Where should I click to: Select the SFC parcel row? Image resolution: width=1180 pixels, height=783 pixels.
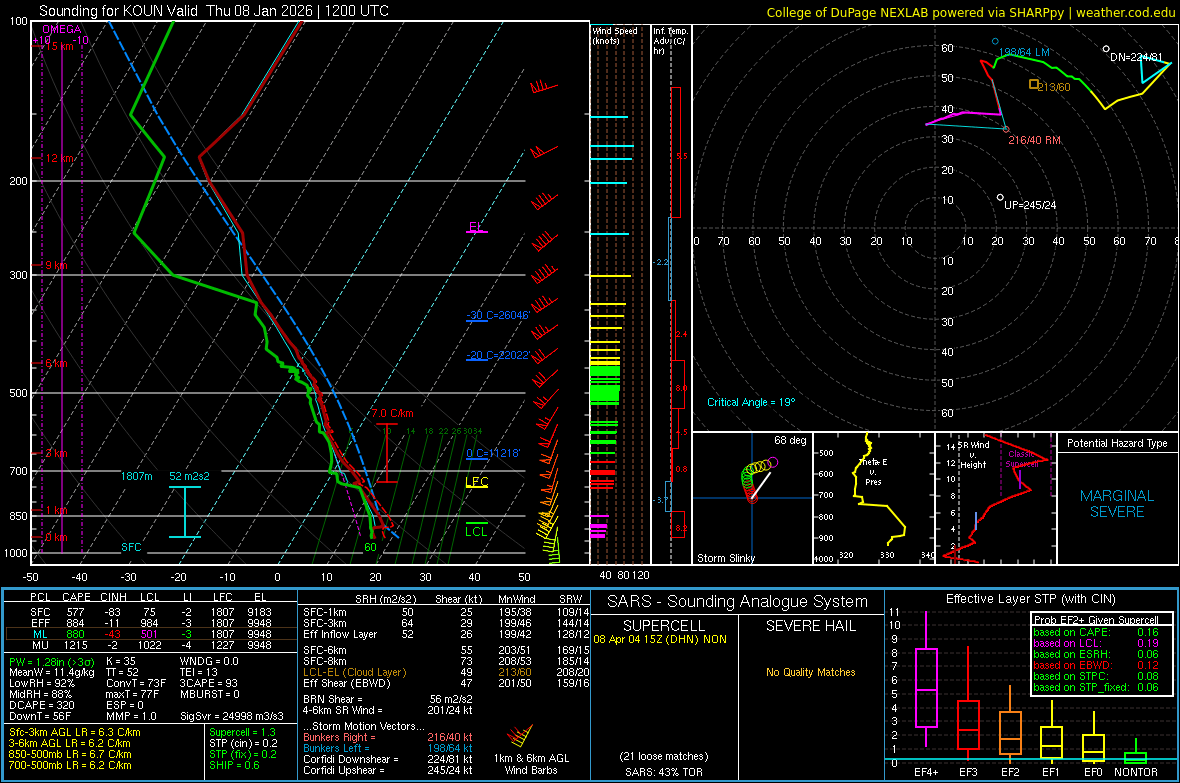pos(150,612)
